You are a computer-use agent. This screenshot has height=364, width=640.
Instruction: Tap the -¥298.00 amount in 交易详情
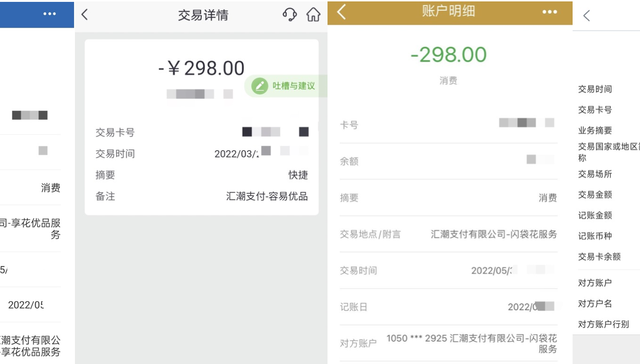[201, 68]
